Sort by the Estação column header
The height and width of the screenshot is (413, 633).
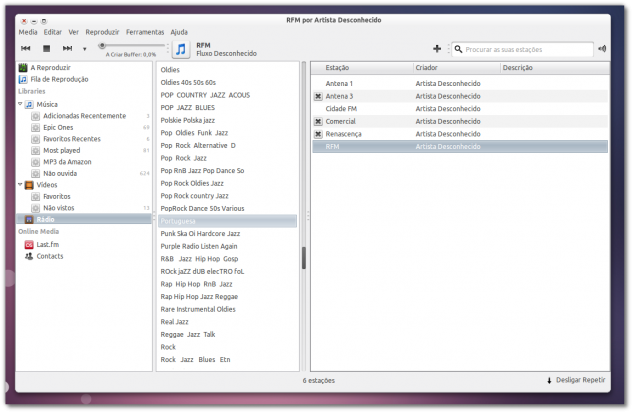click(x=363, y=68)
